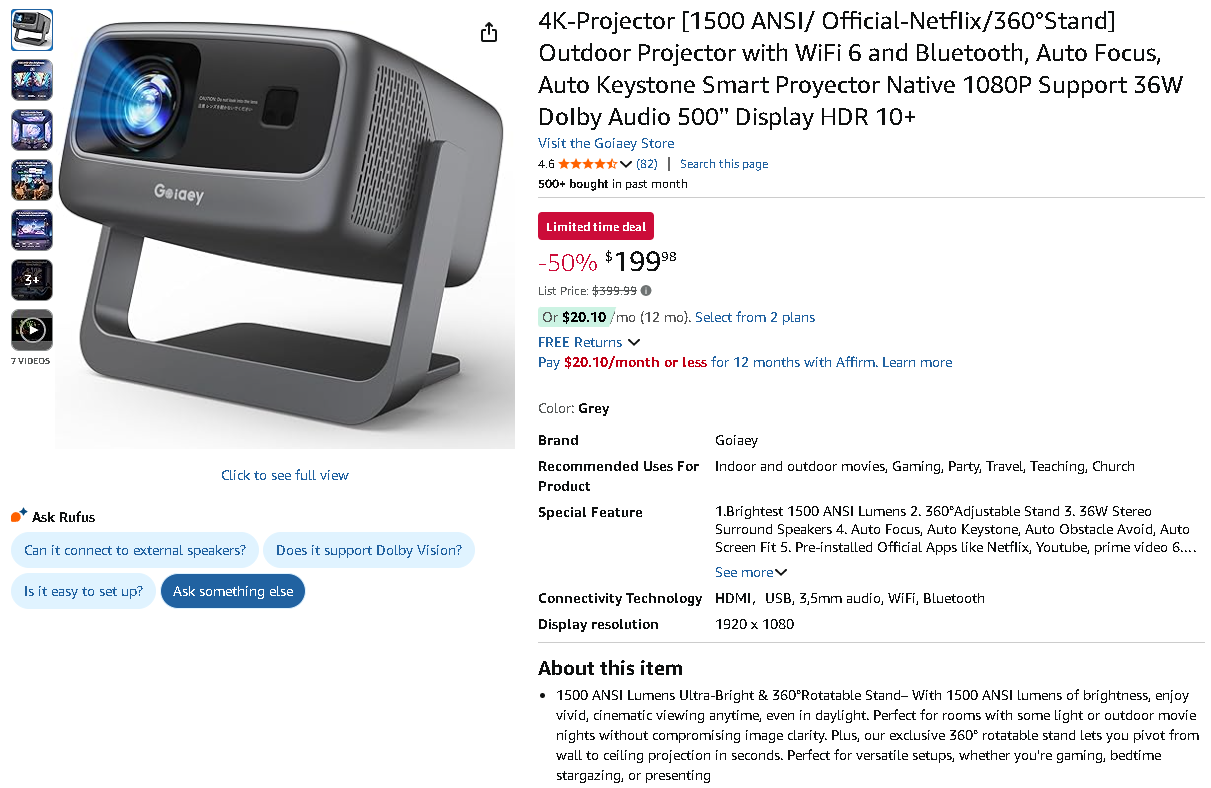Visit the Goiaey Store link
Viewport: 1211px width, 788px height.
point(606,143)
